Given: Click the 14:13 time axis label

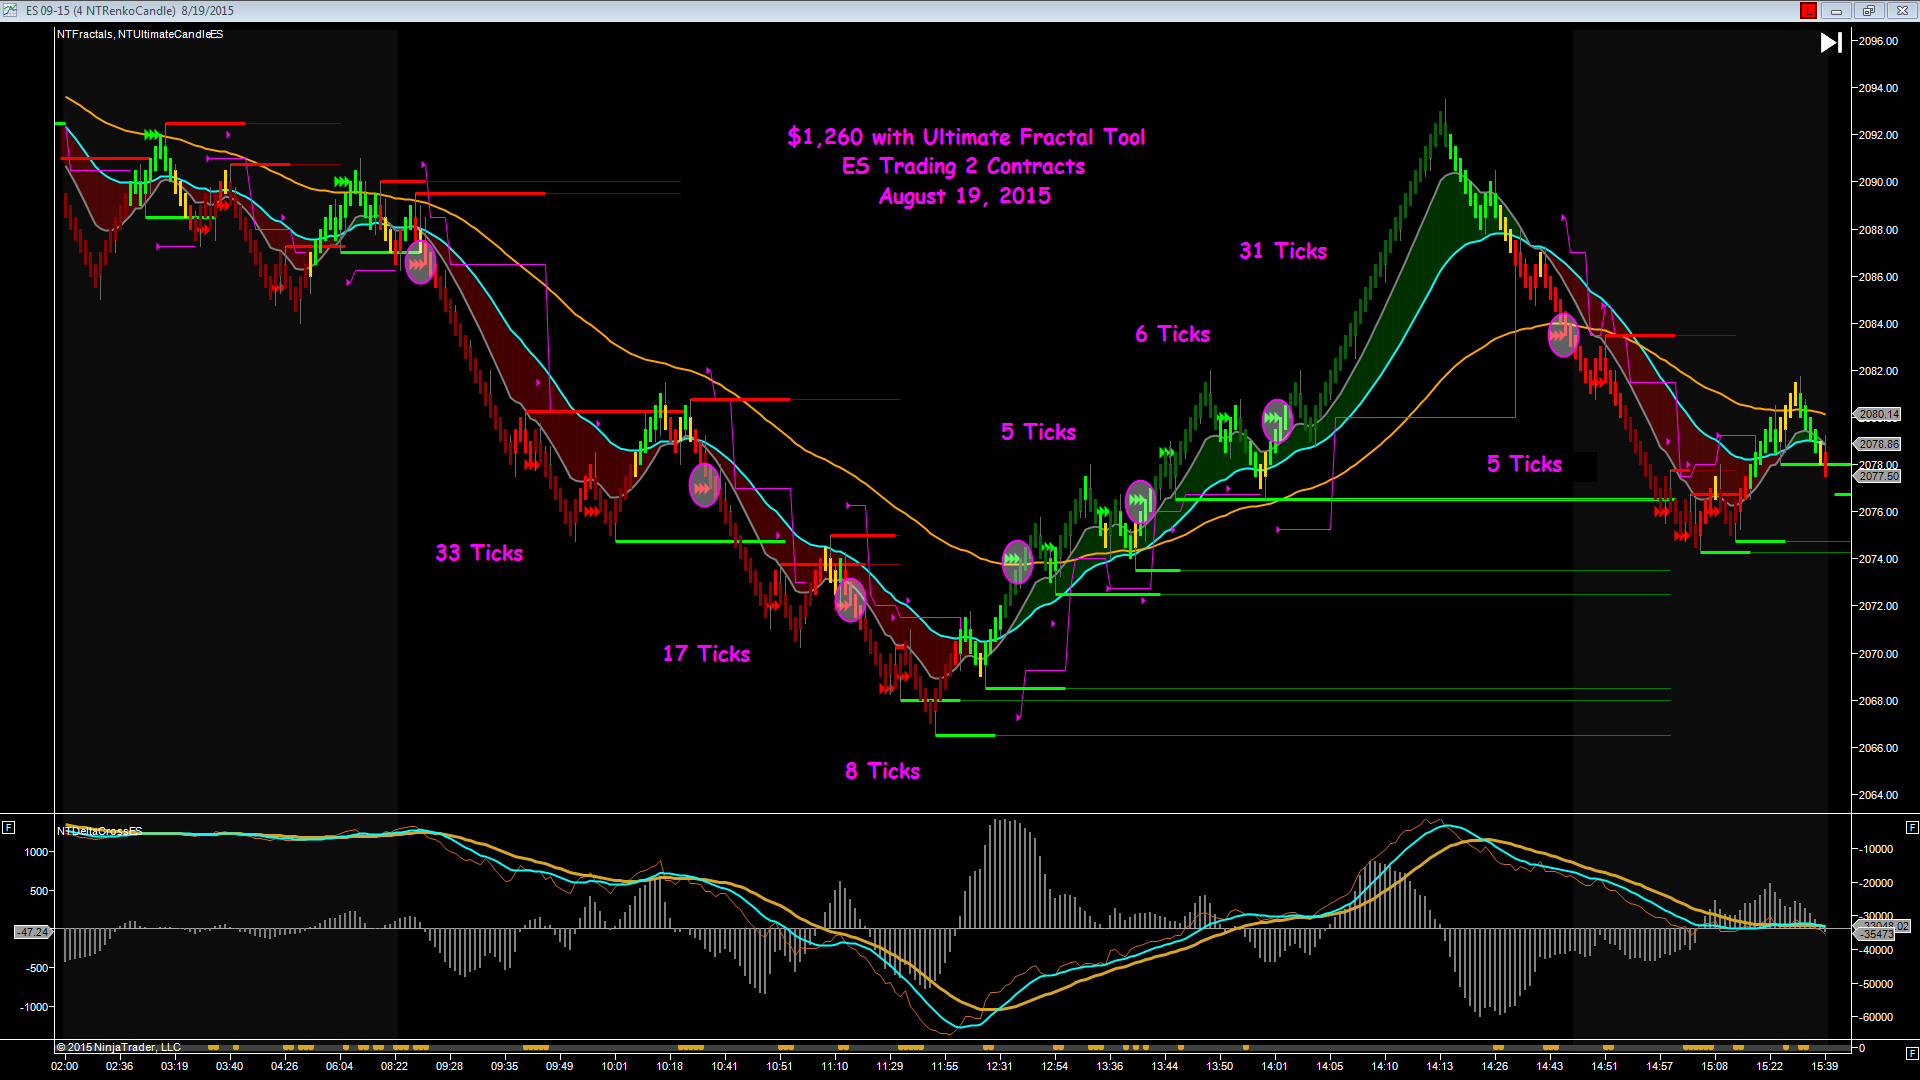Looking at the screenshot, I should (1439, 1066).
